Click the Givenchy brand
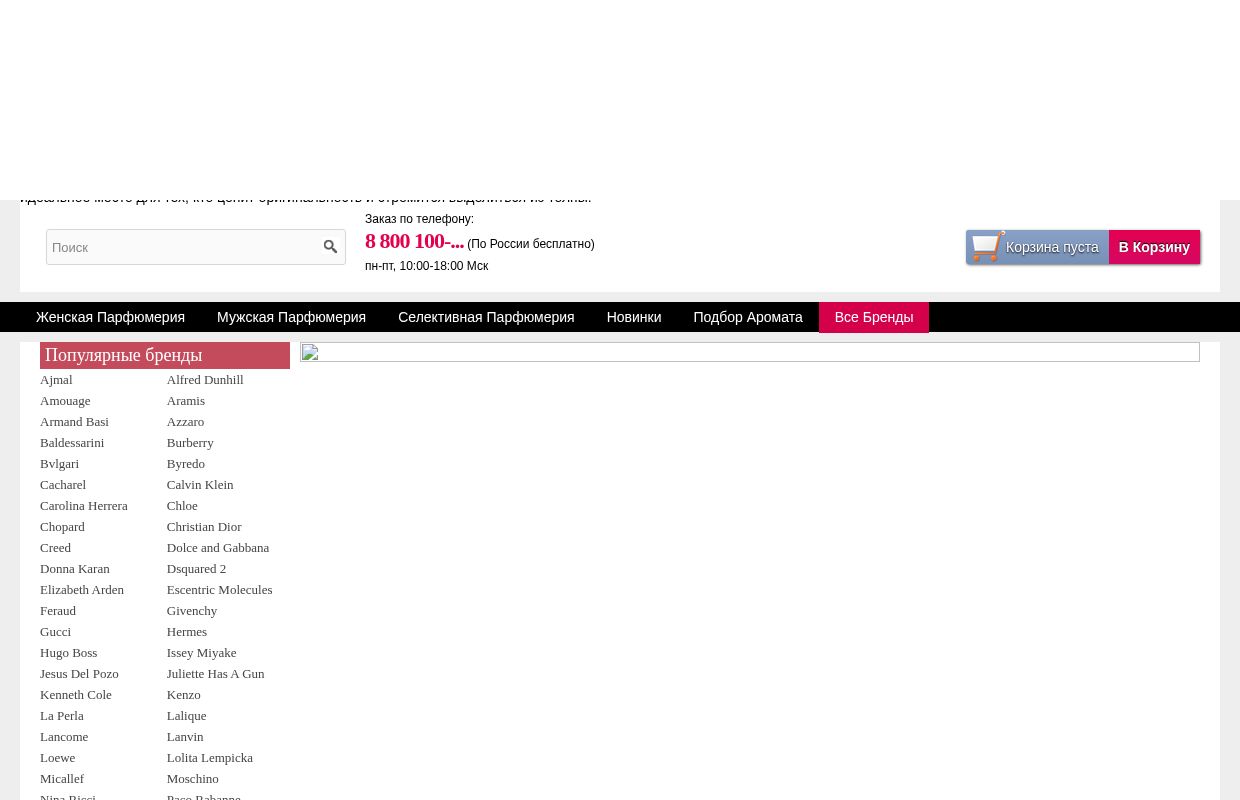Screen dimensions: 1240x800 click(191, 611)
